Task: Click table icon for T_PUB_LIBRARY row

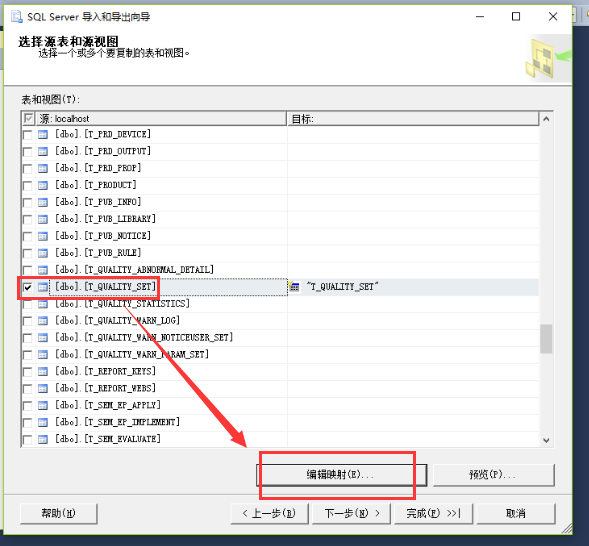Action: pyautogui.click(x=43, y=219)
